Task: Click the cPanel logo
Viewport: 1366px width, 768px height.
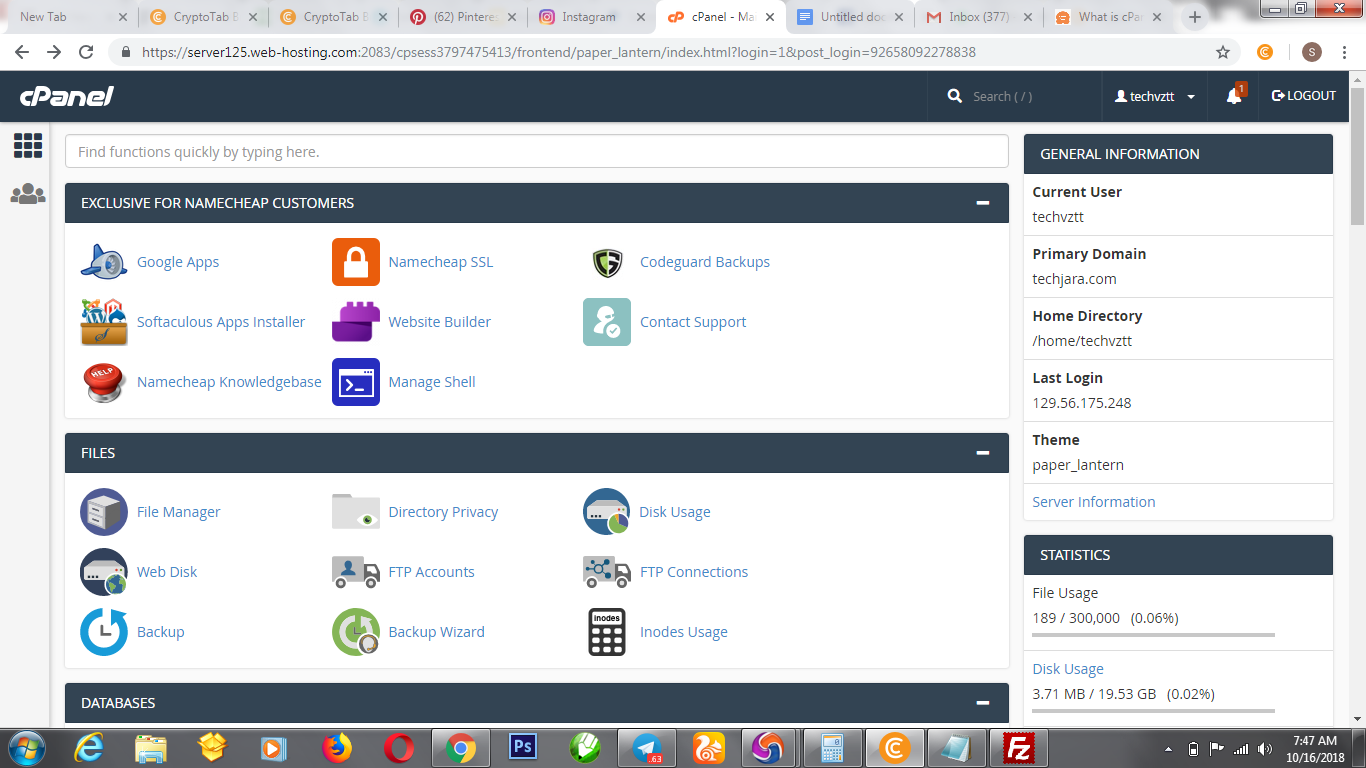Action: [67, 96]
